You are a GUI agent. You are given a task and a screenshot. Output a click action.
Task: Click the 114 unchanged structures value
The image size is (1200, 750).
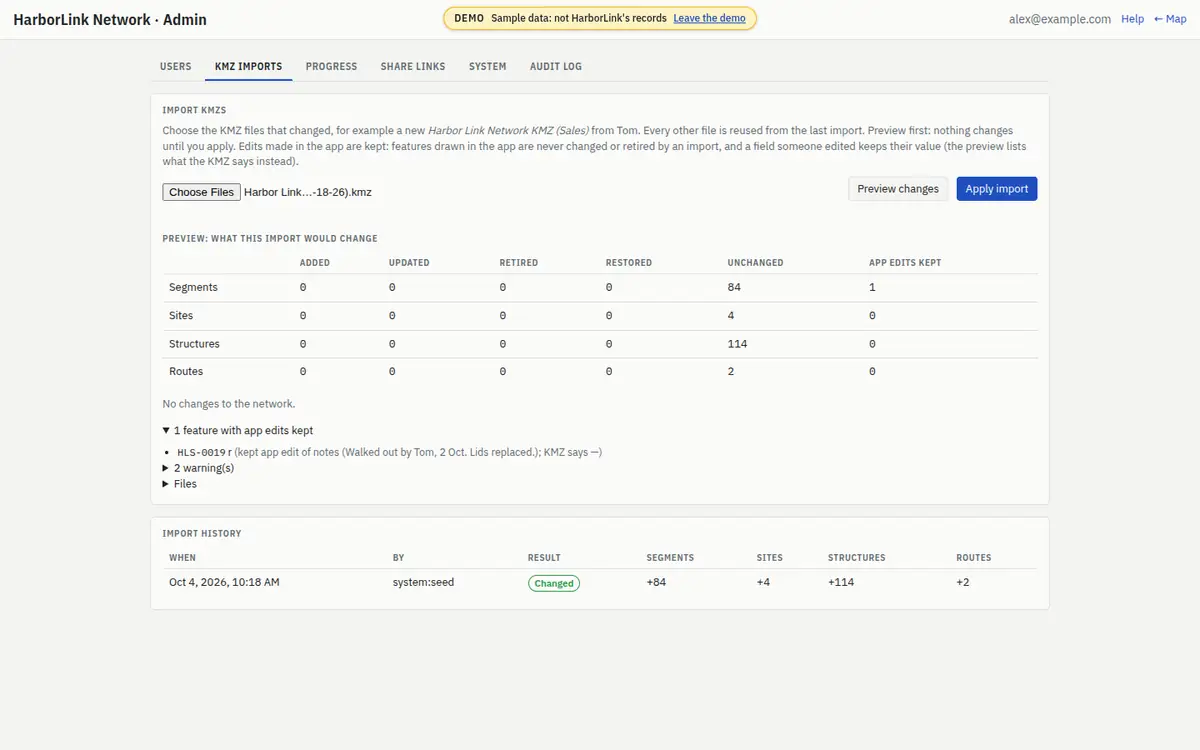[737, 343]
